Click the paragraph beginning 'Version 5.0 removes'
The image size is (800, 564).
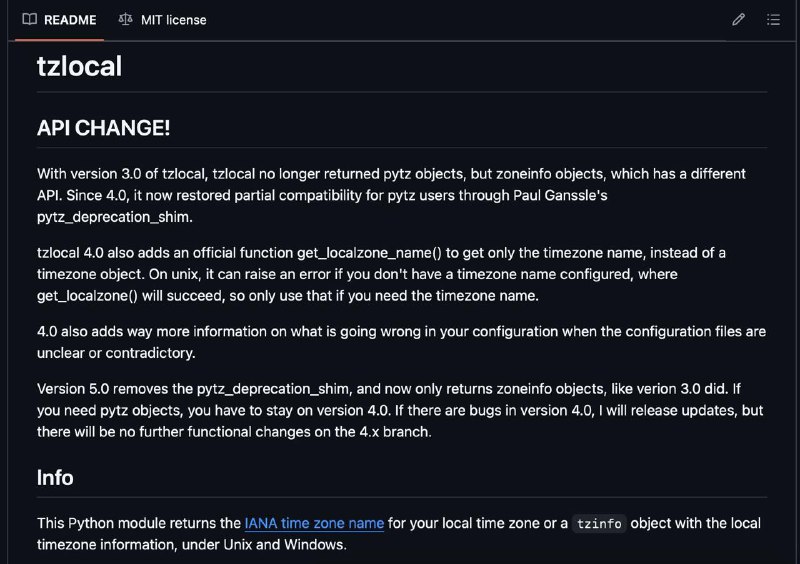(400, 410)
